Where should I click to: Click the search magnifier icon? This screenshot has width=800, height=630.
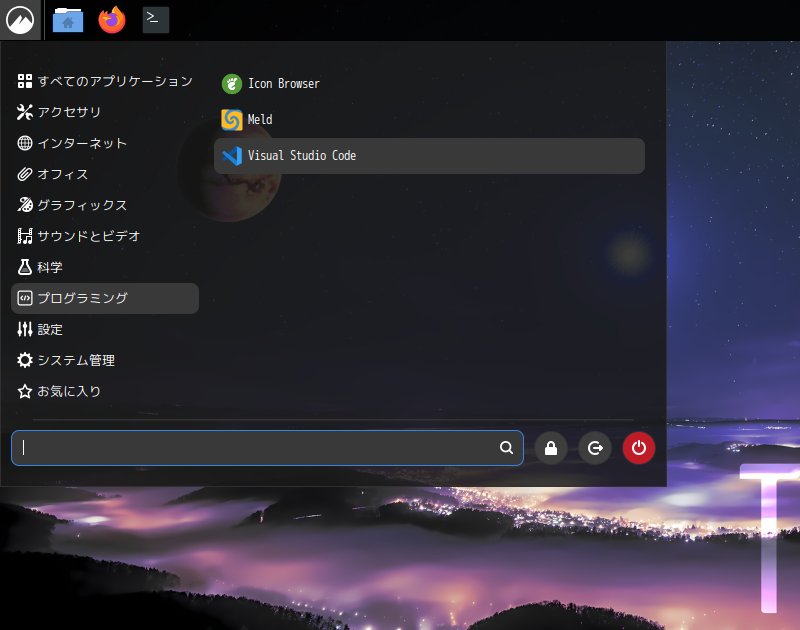(506, 448)
